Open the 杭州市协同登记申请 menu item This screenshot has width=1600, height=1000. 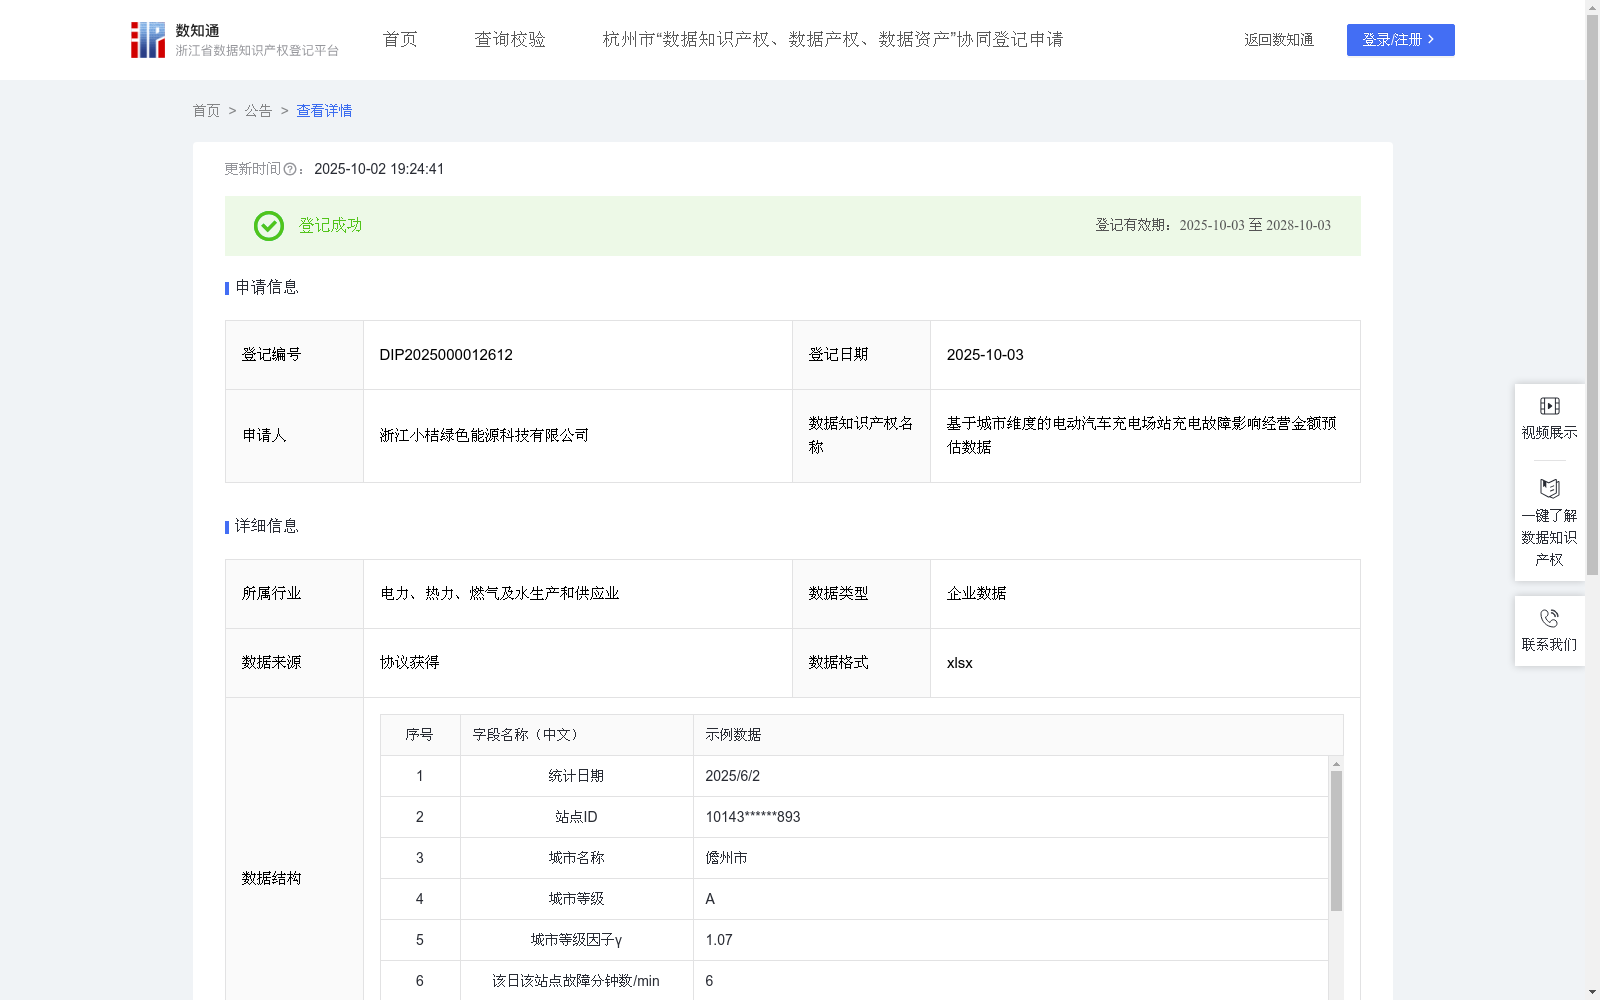click(833, 40)
